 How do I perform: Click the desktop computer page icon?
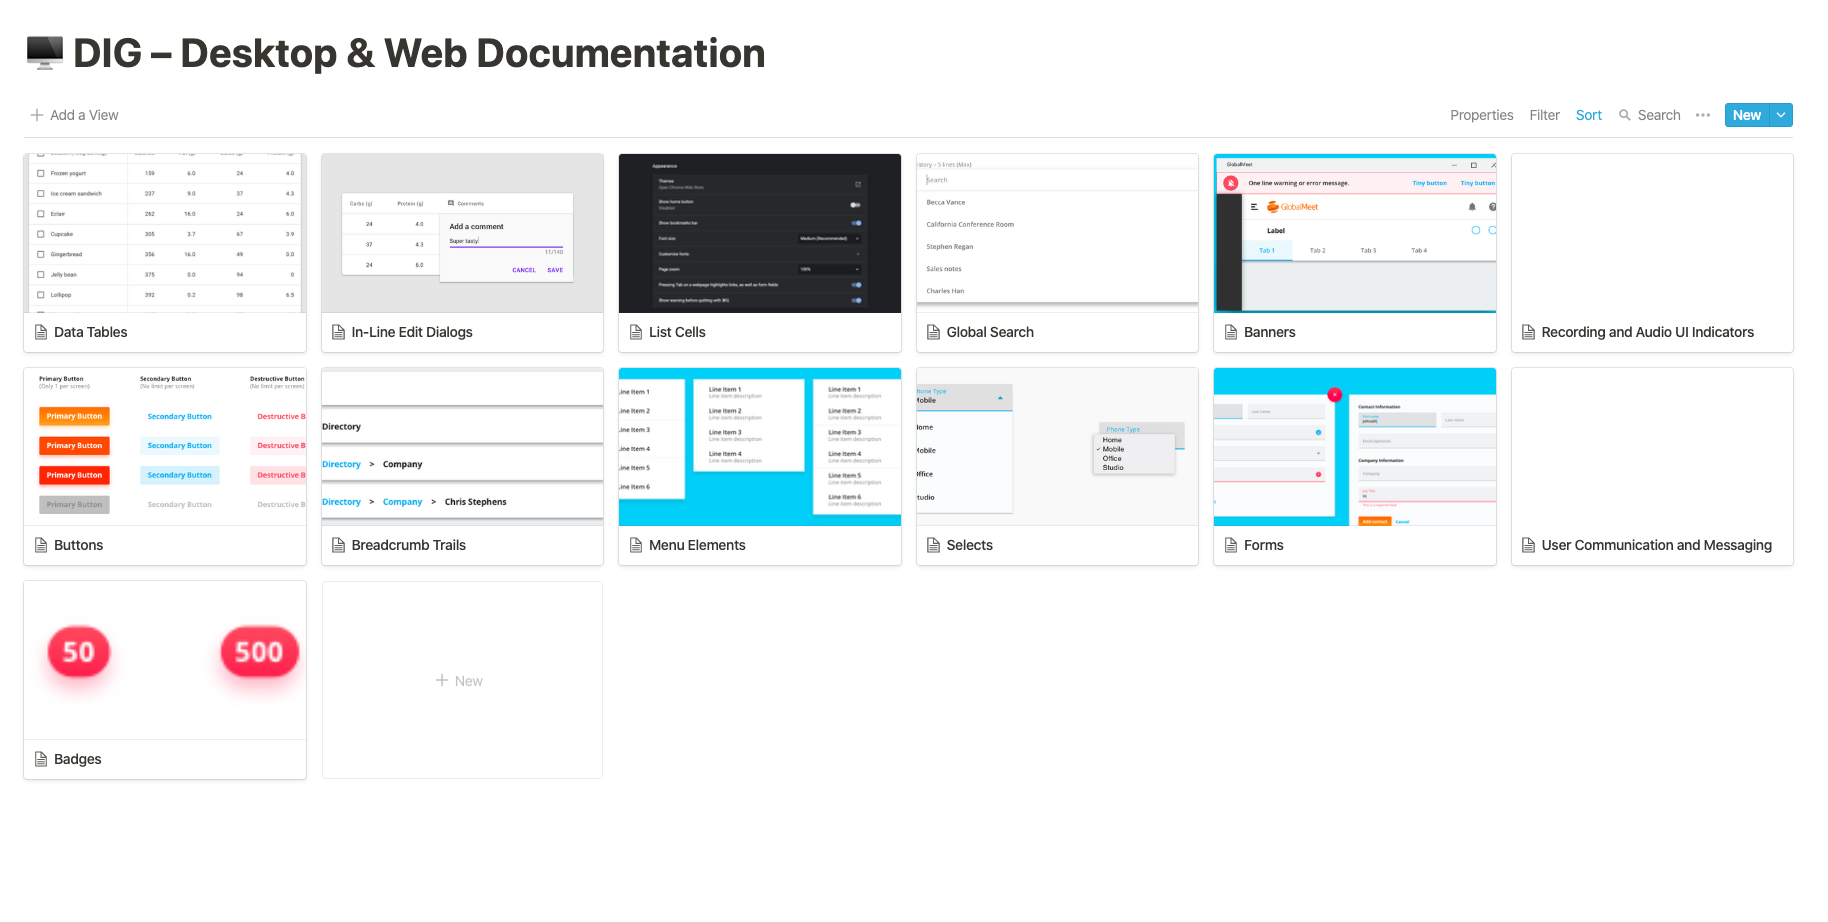point(44,53)
